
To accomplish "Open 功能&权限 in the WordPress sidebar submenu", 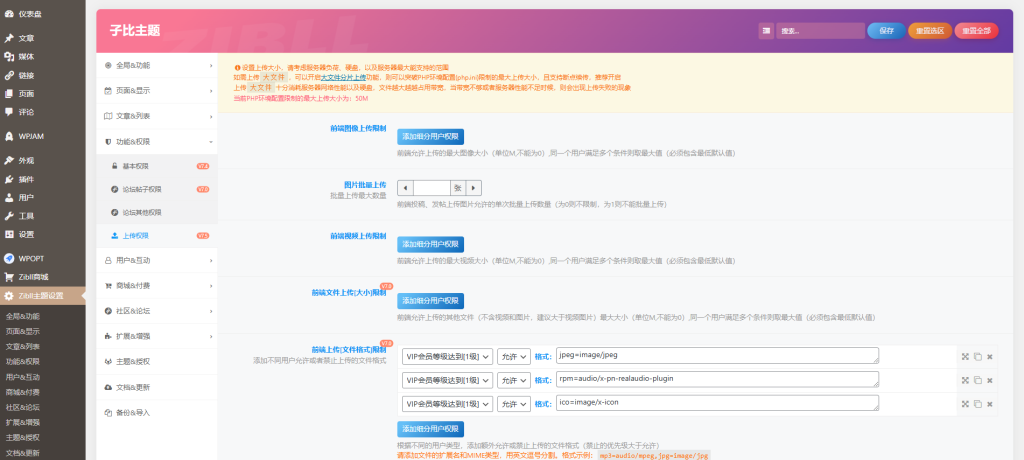I will pos(22,361).
